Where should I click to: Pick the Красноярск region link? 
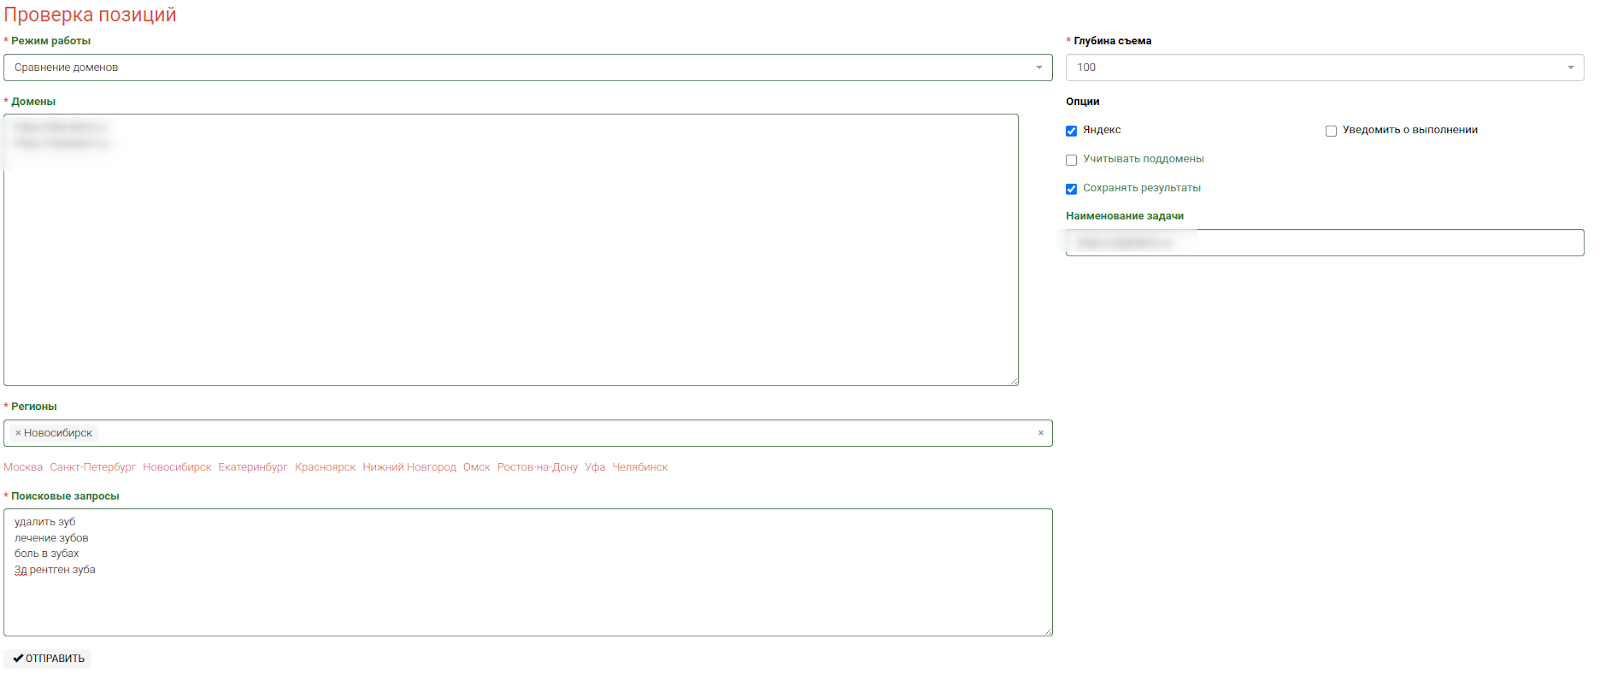tap(325, 467)
